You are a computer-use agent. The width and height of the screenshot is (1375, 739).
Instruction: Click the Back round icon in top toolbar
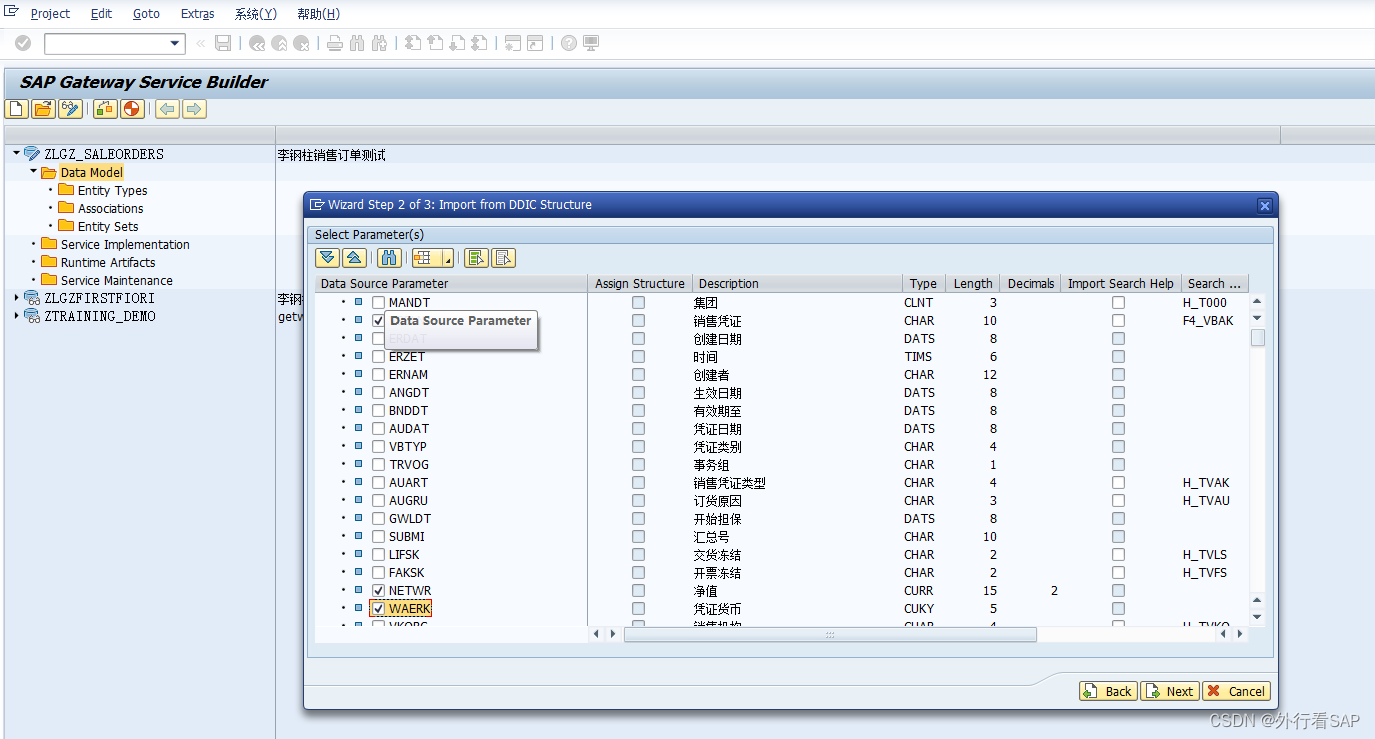coord(257,43)
